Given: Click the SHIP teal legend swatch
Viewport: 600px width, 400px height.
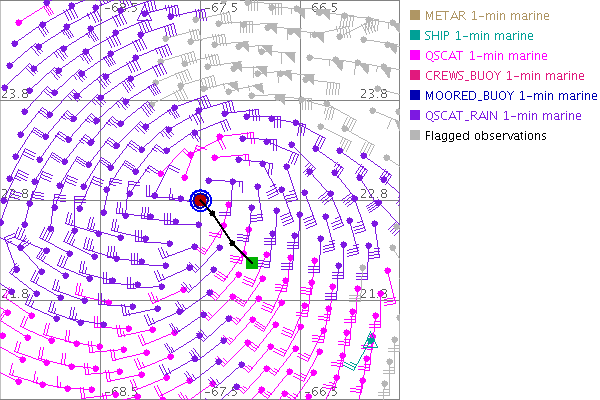Looking at the screenshot, I should tap(414, 36).
